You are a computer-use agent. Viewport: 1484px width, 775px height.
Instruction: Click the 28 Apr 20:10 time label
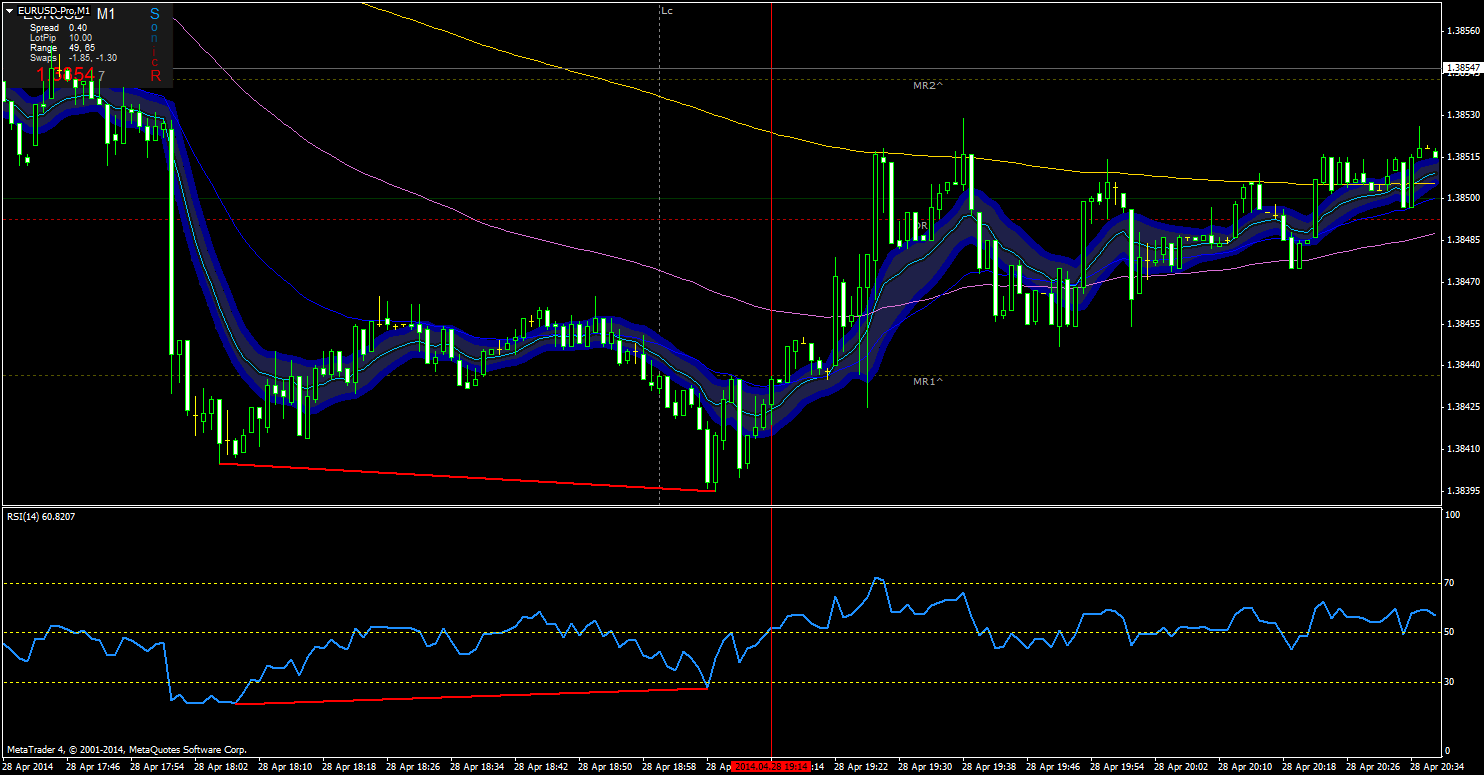(1244, 767)
